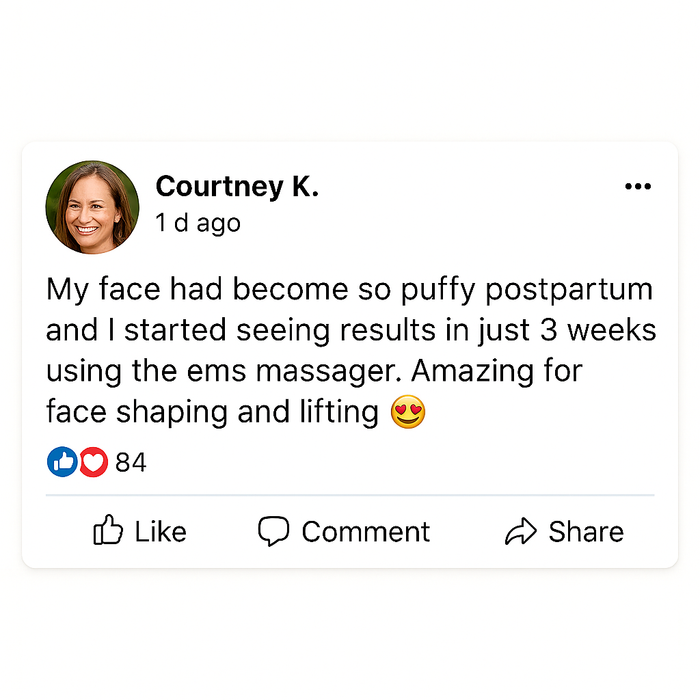View who reacted via the 84 count
700x700 pixels.
pos(130,462)
